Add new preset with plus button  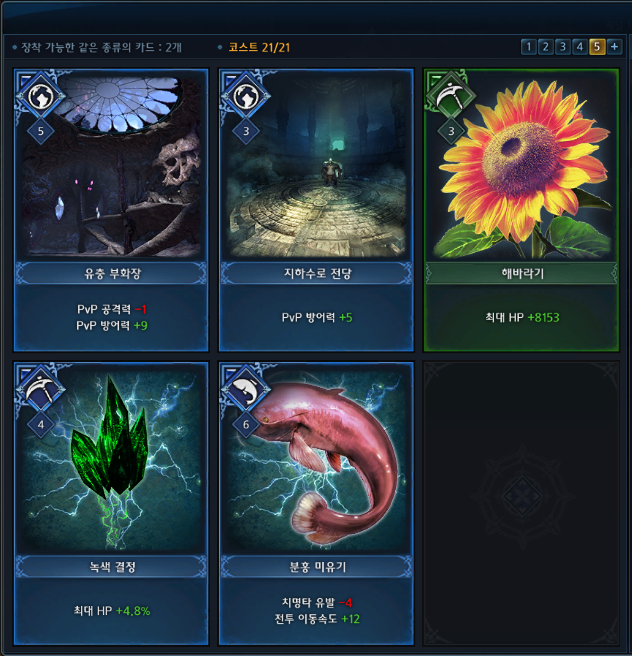pos(614,46)
